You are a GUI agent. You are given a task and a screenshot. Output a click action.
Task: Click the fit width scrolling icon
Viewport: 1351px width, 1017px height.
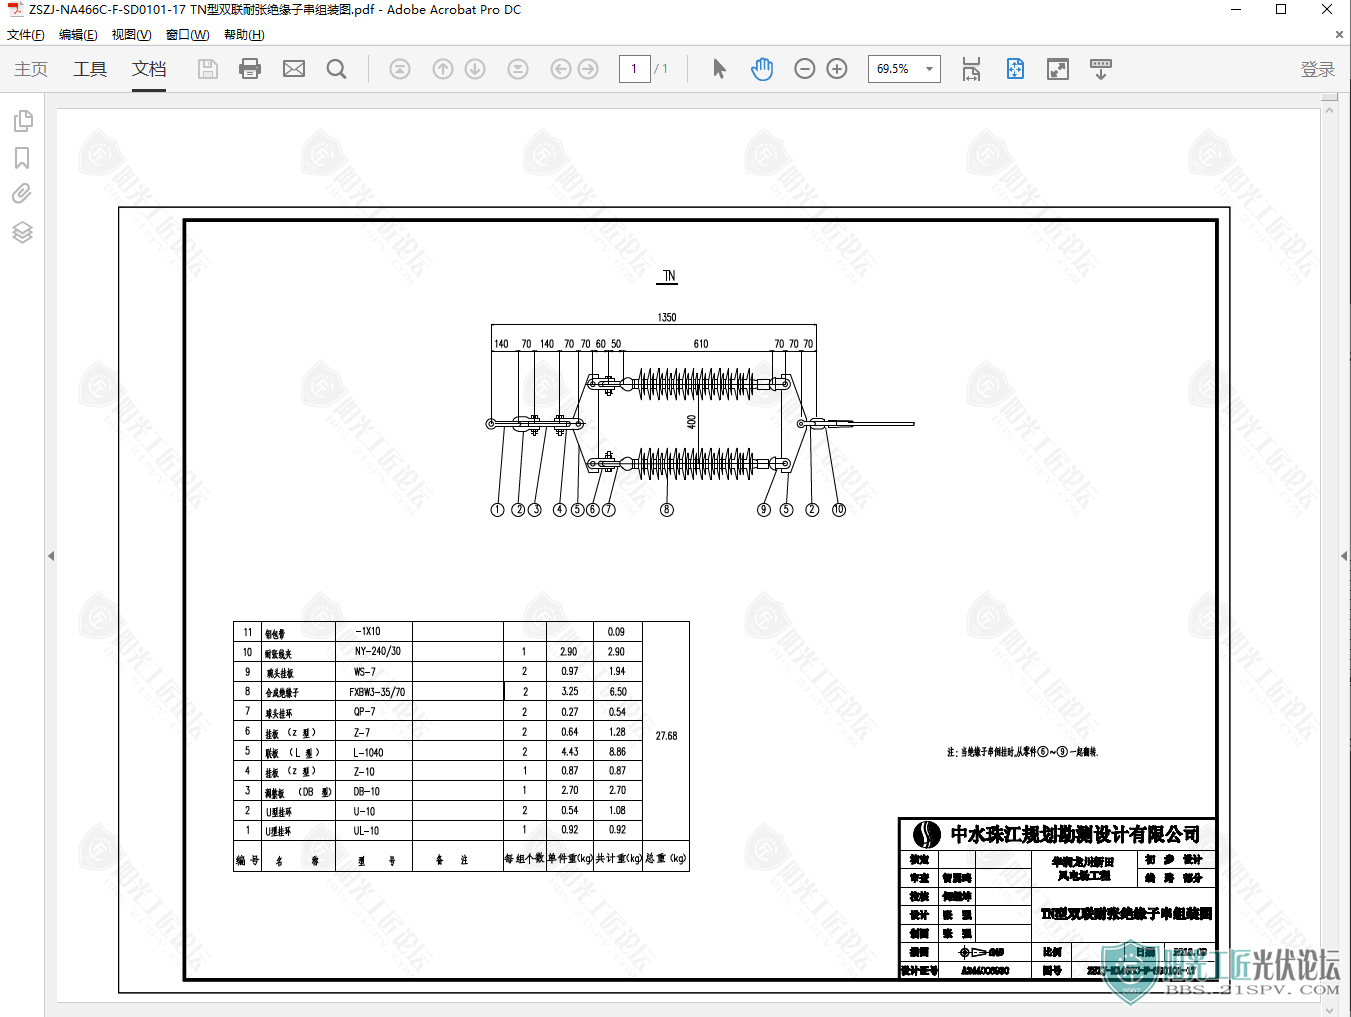[971, 69]
